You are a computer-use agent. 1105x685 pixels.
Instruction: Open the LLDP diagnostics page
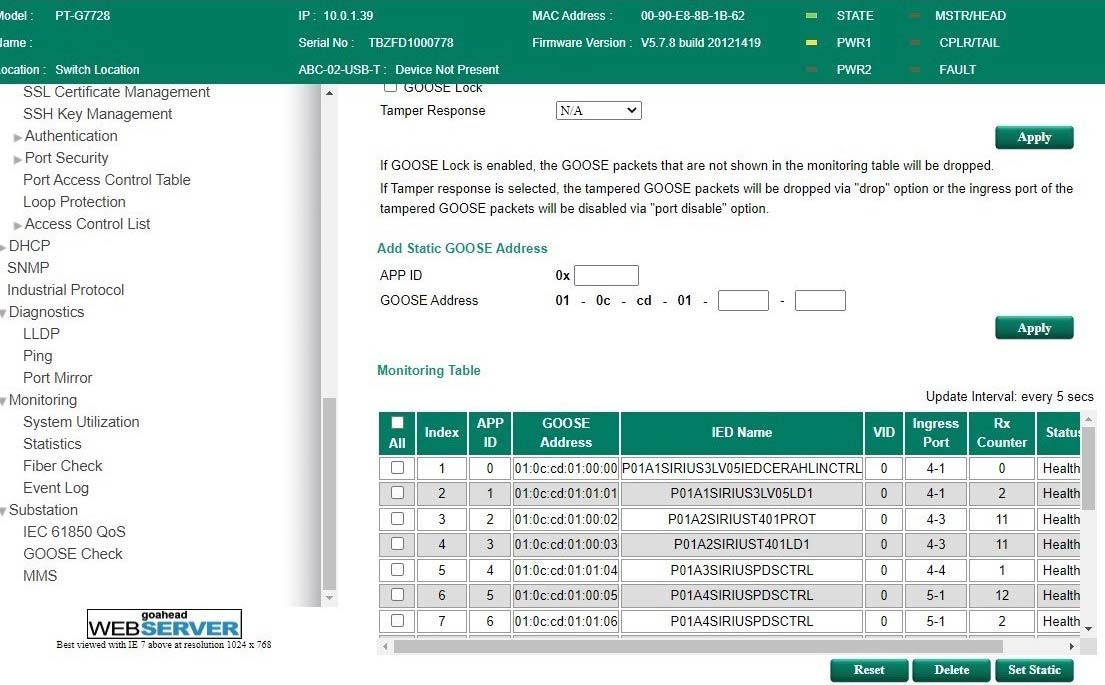tap(42, 333)
